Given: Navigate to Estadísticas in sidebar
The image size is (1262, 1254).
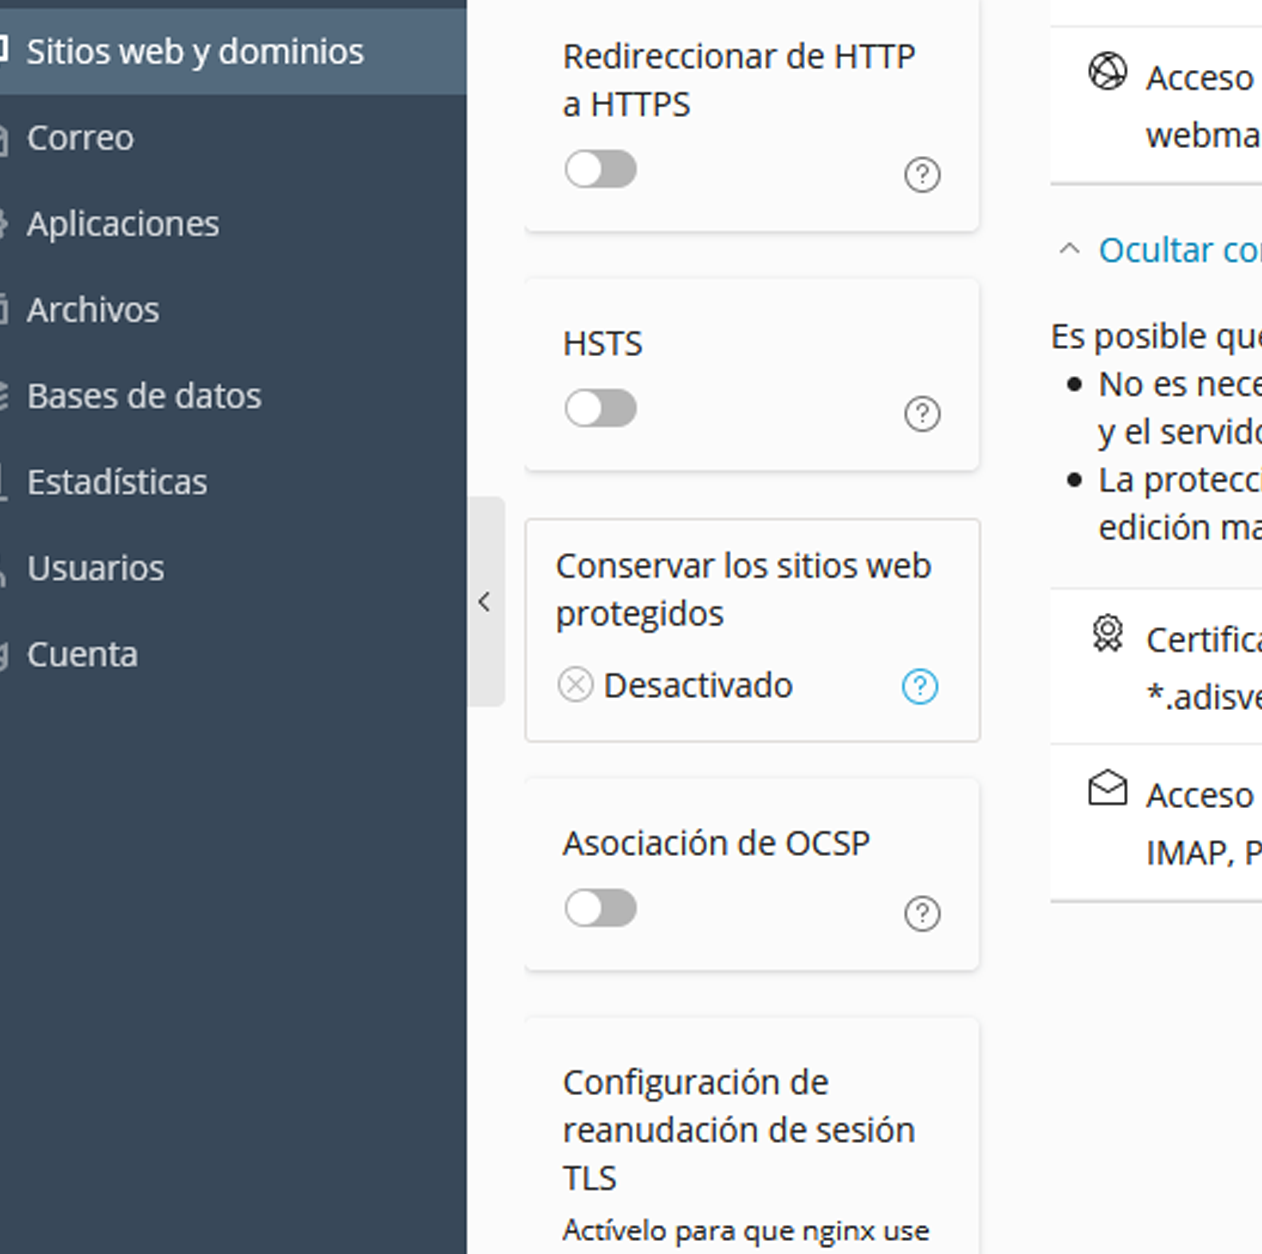Looking at the screenshot, I should pyautogui.click(x=117, y=482).
